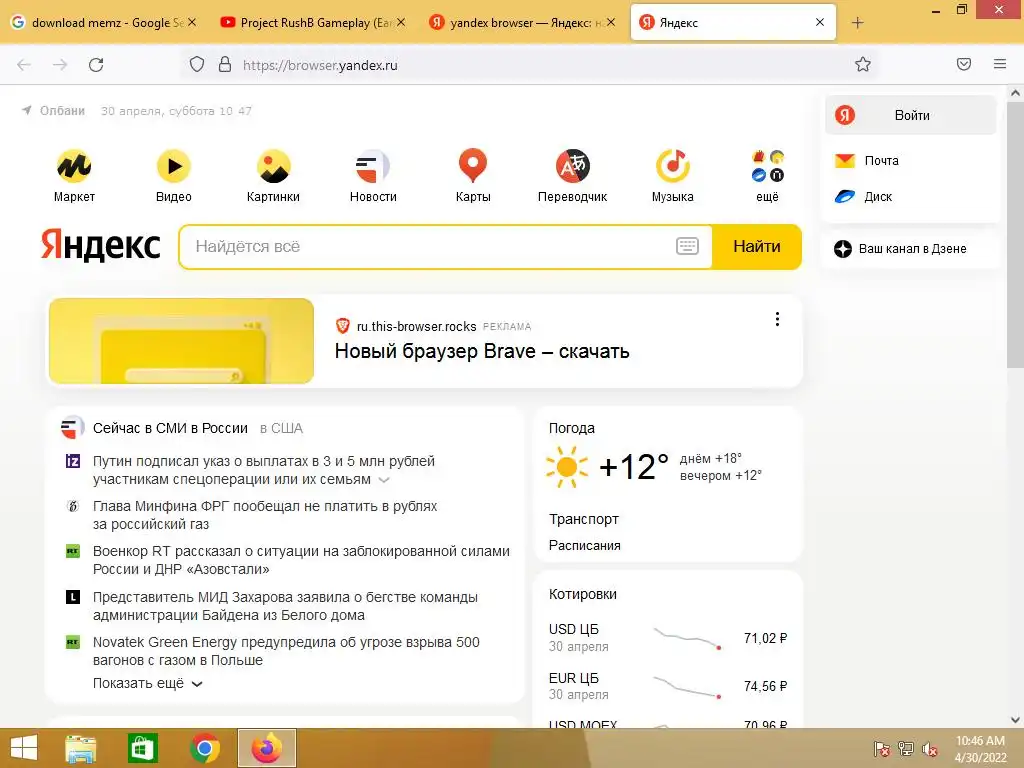Open File Explorer from taskbar
This screenshot has height=768, width=1024.
pyautogui.click(x=80, y=748)
